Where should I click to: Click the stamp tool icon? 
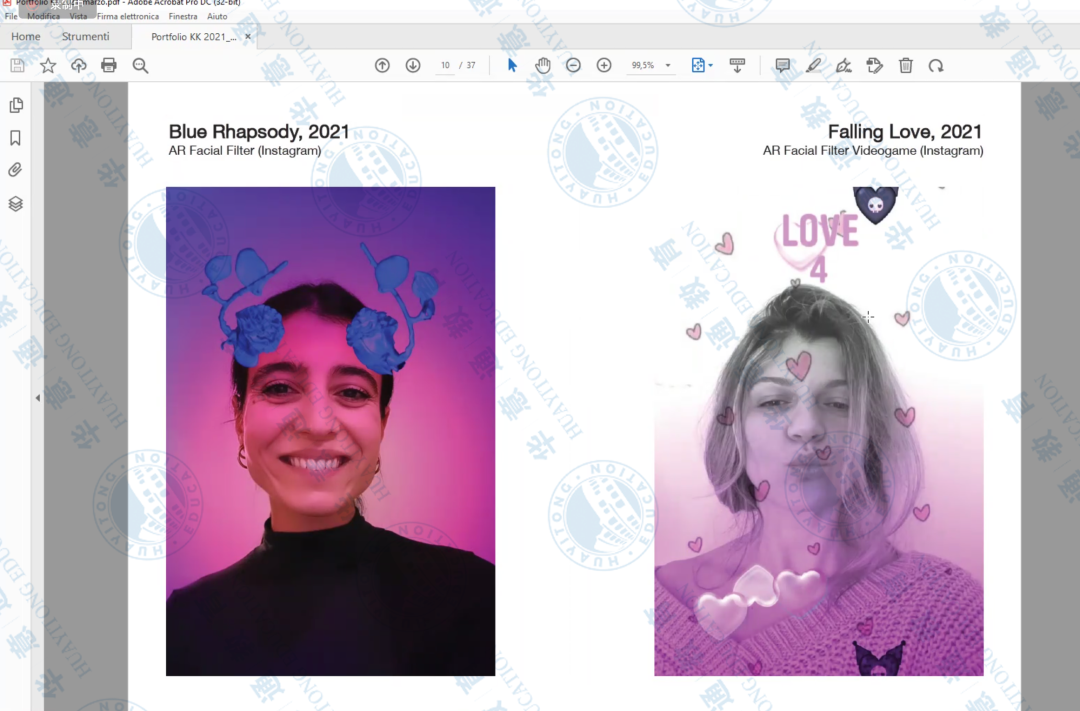875,65
